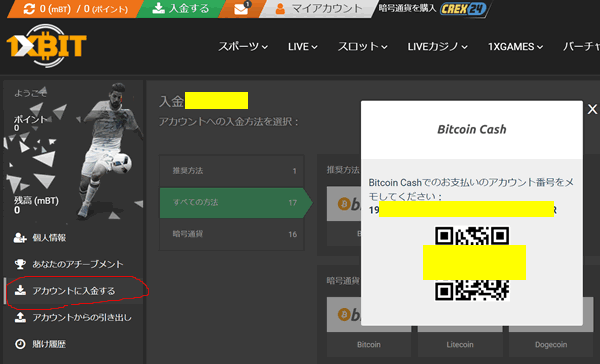Click the Bitcoin Cash popup title
The height and width of the screenshot is (364, 600).
[x=472, y=129]
